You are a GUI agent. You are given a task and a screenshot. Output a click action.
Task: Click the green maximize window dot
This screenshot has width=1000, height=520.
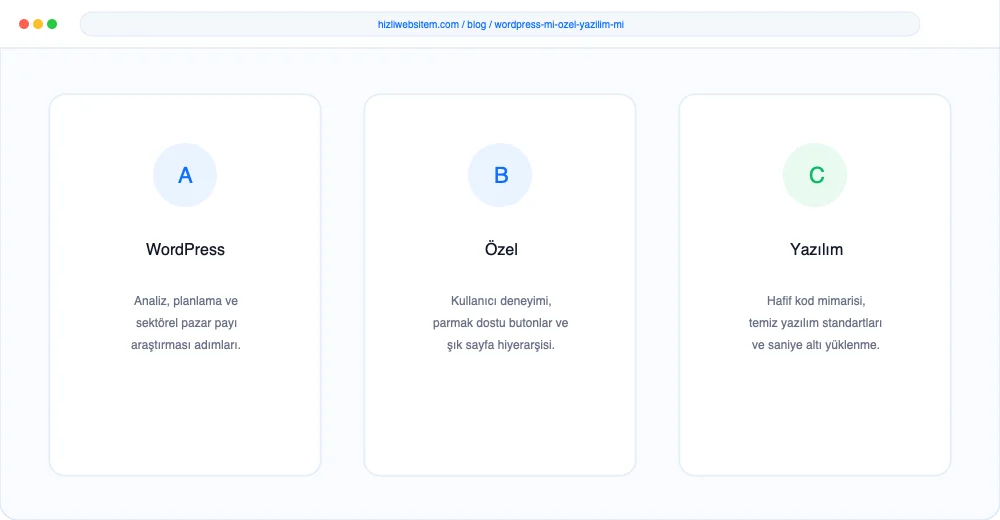pyautogui.click(x=52, y=24)
